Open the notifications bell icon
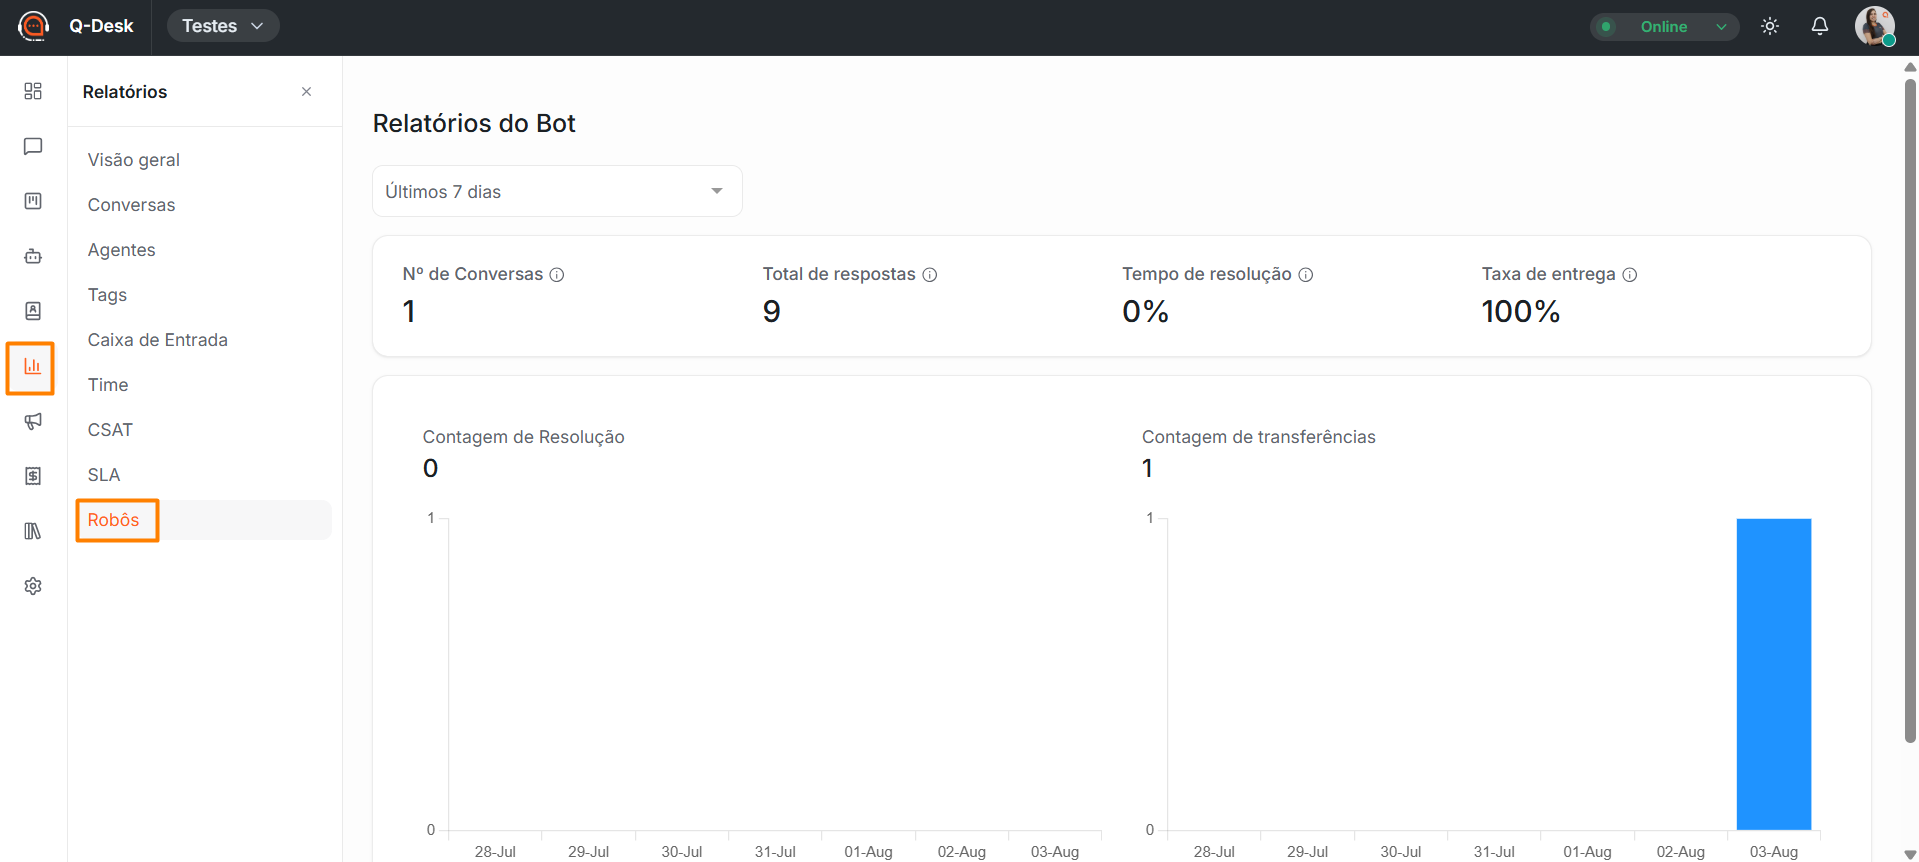This screenshot has height=862, width=1919. (x=1820, y=27)
